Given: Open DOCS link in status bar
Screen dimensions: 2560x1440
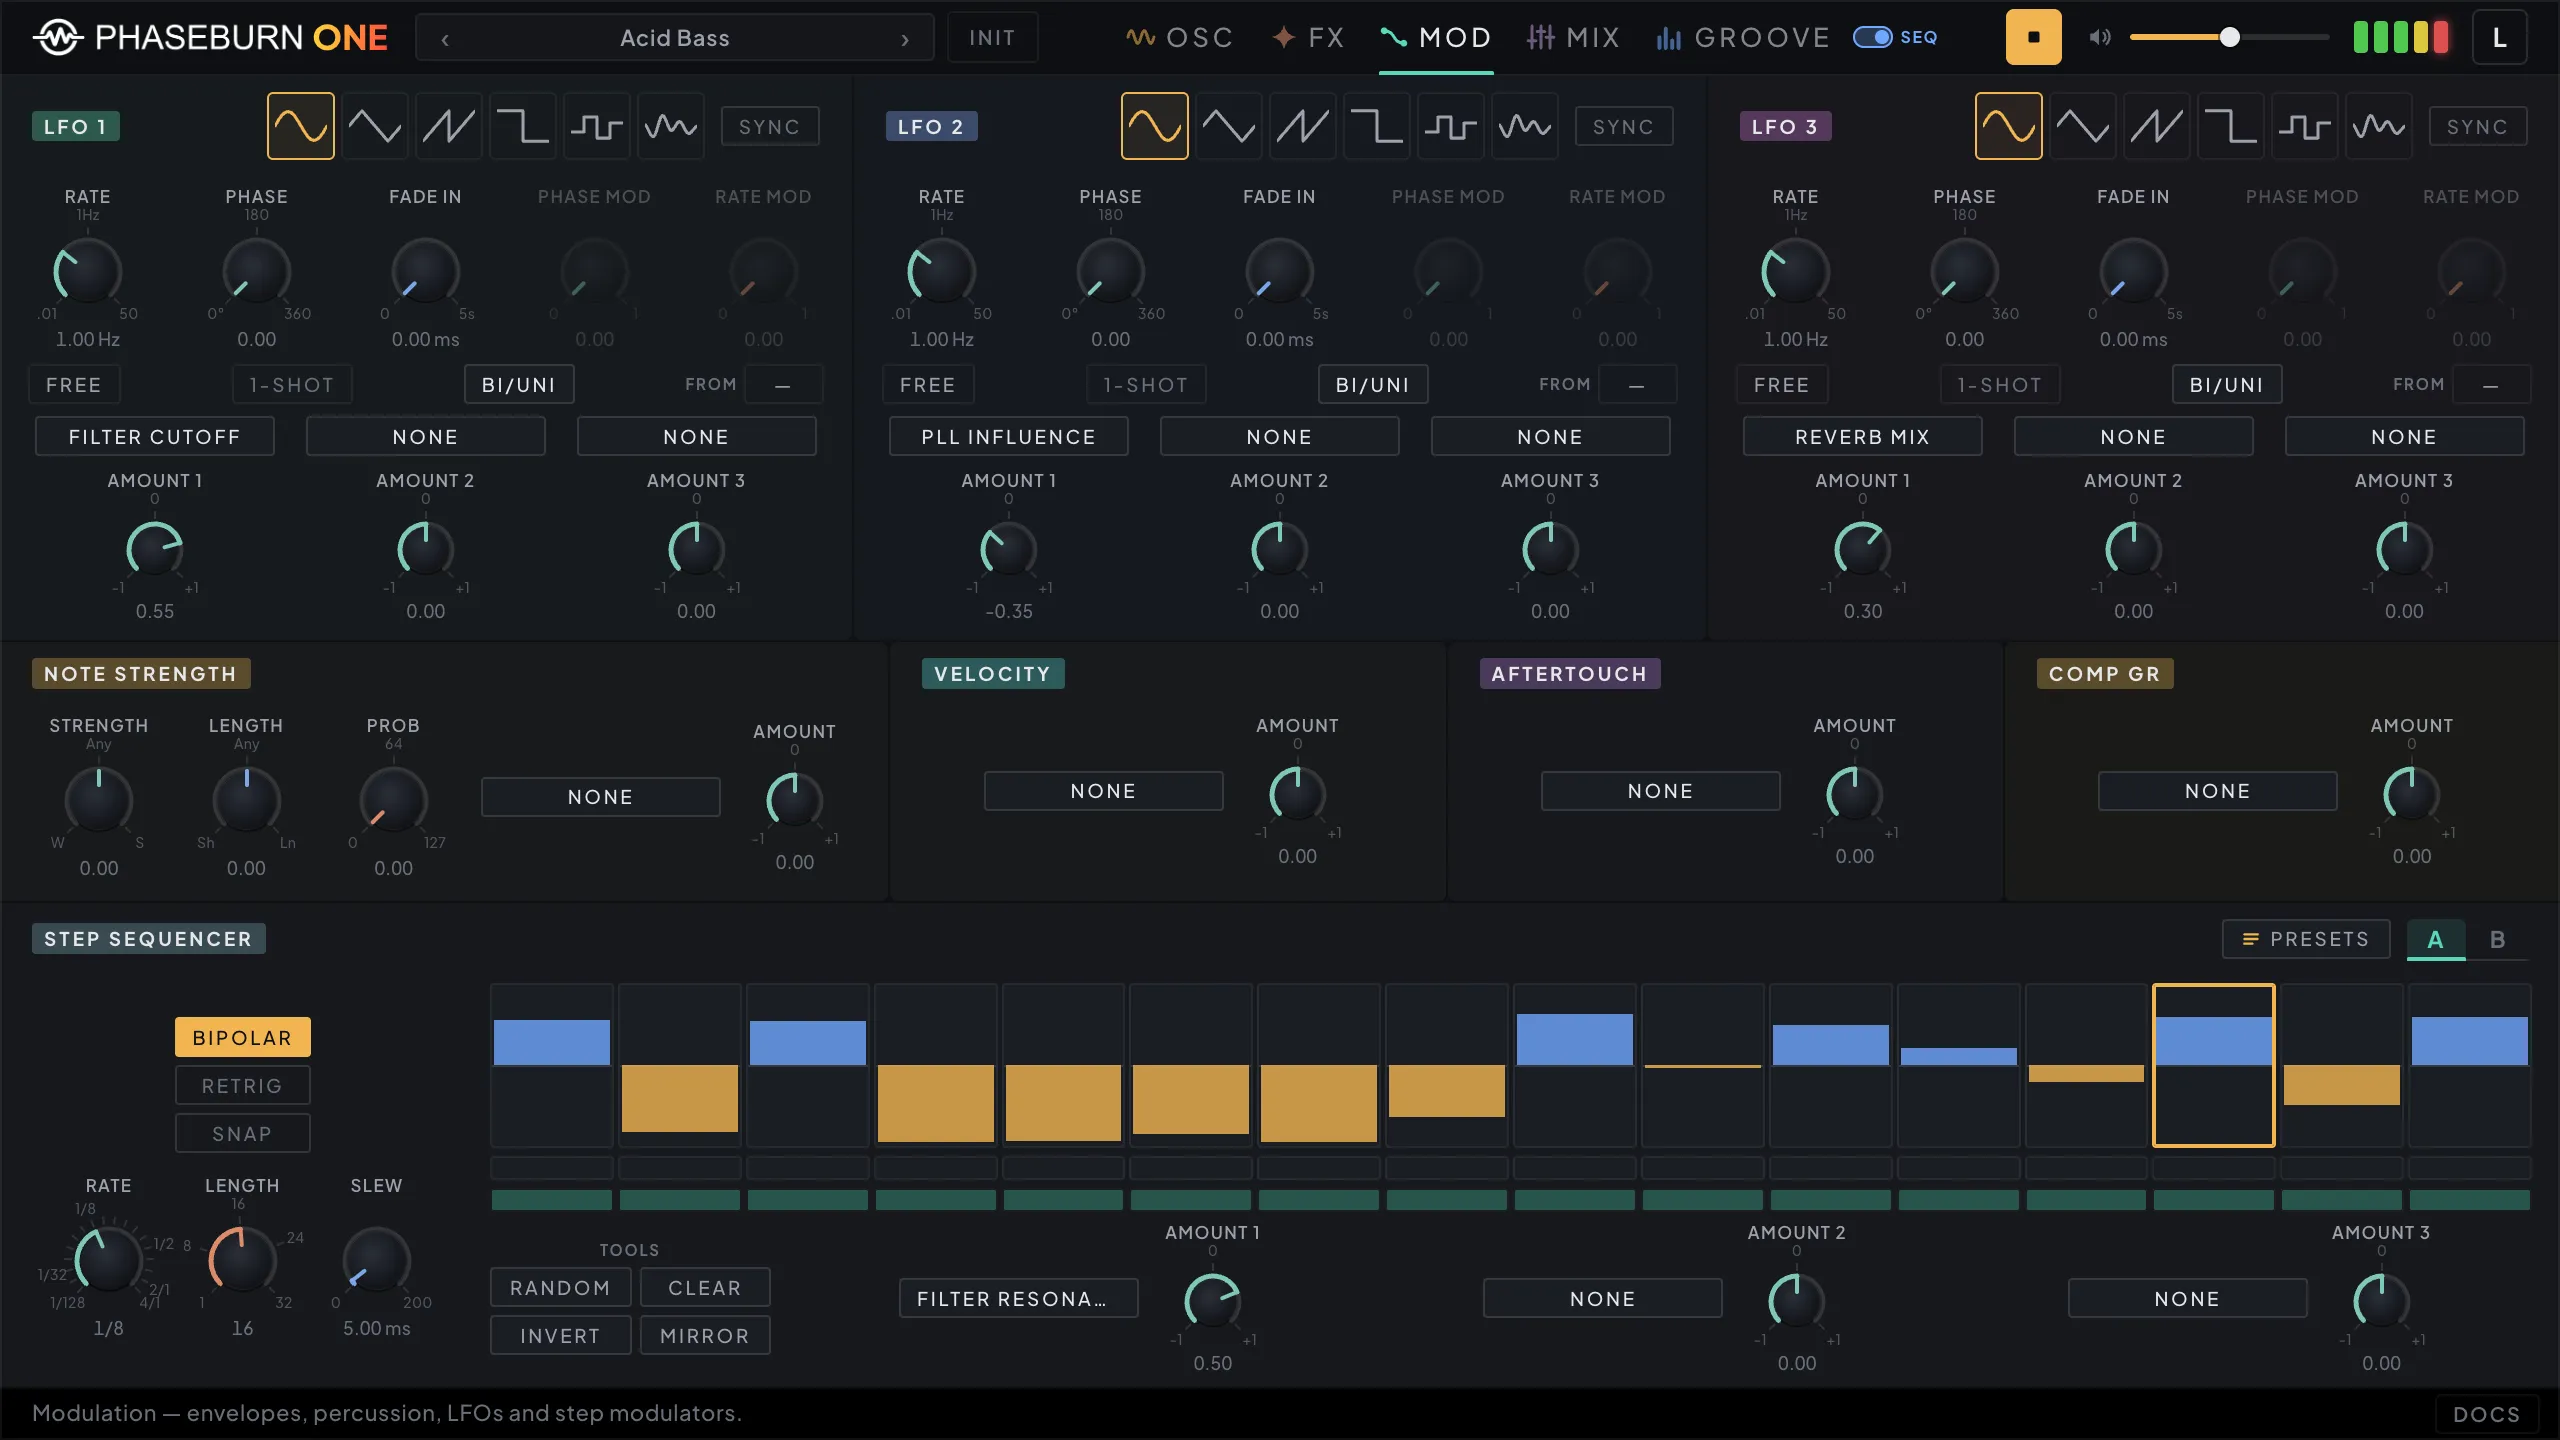Looking at the screenshot, I should (2487, 1414).
